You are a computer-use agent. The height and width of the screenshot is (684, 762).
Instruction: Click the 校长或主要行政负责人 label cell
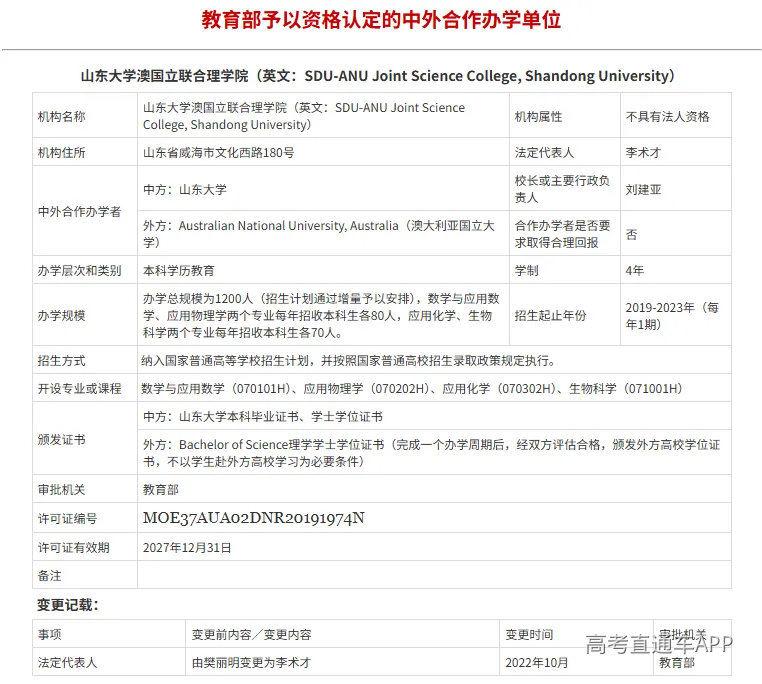pyautogui.click(x=565, y=188)
